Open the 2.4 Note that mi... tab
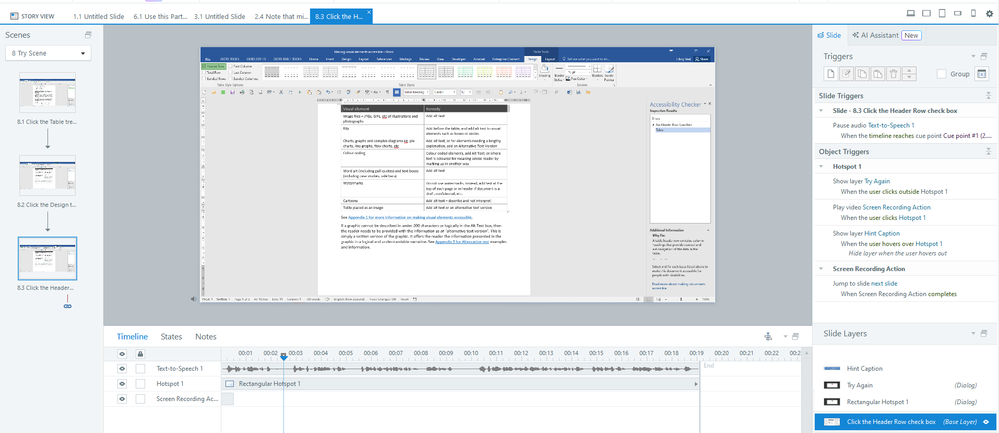 pos(281,16)
